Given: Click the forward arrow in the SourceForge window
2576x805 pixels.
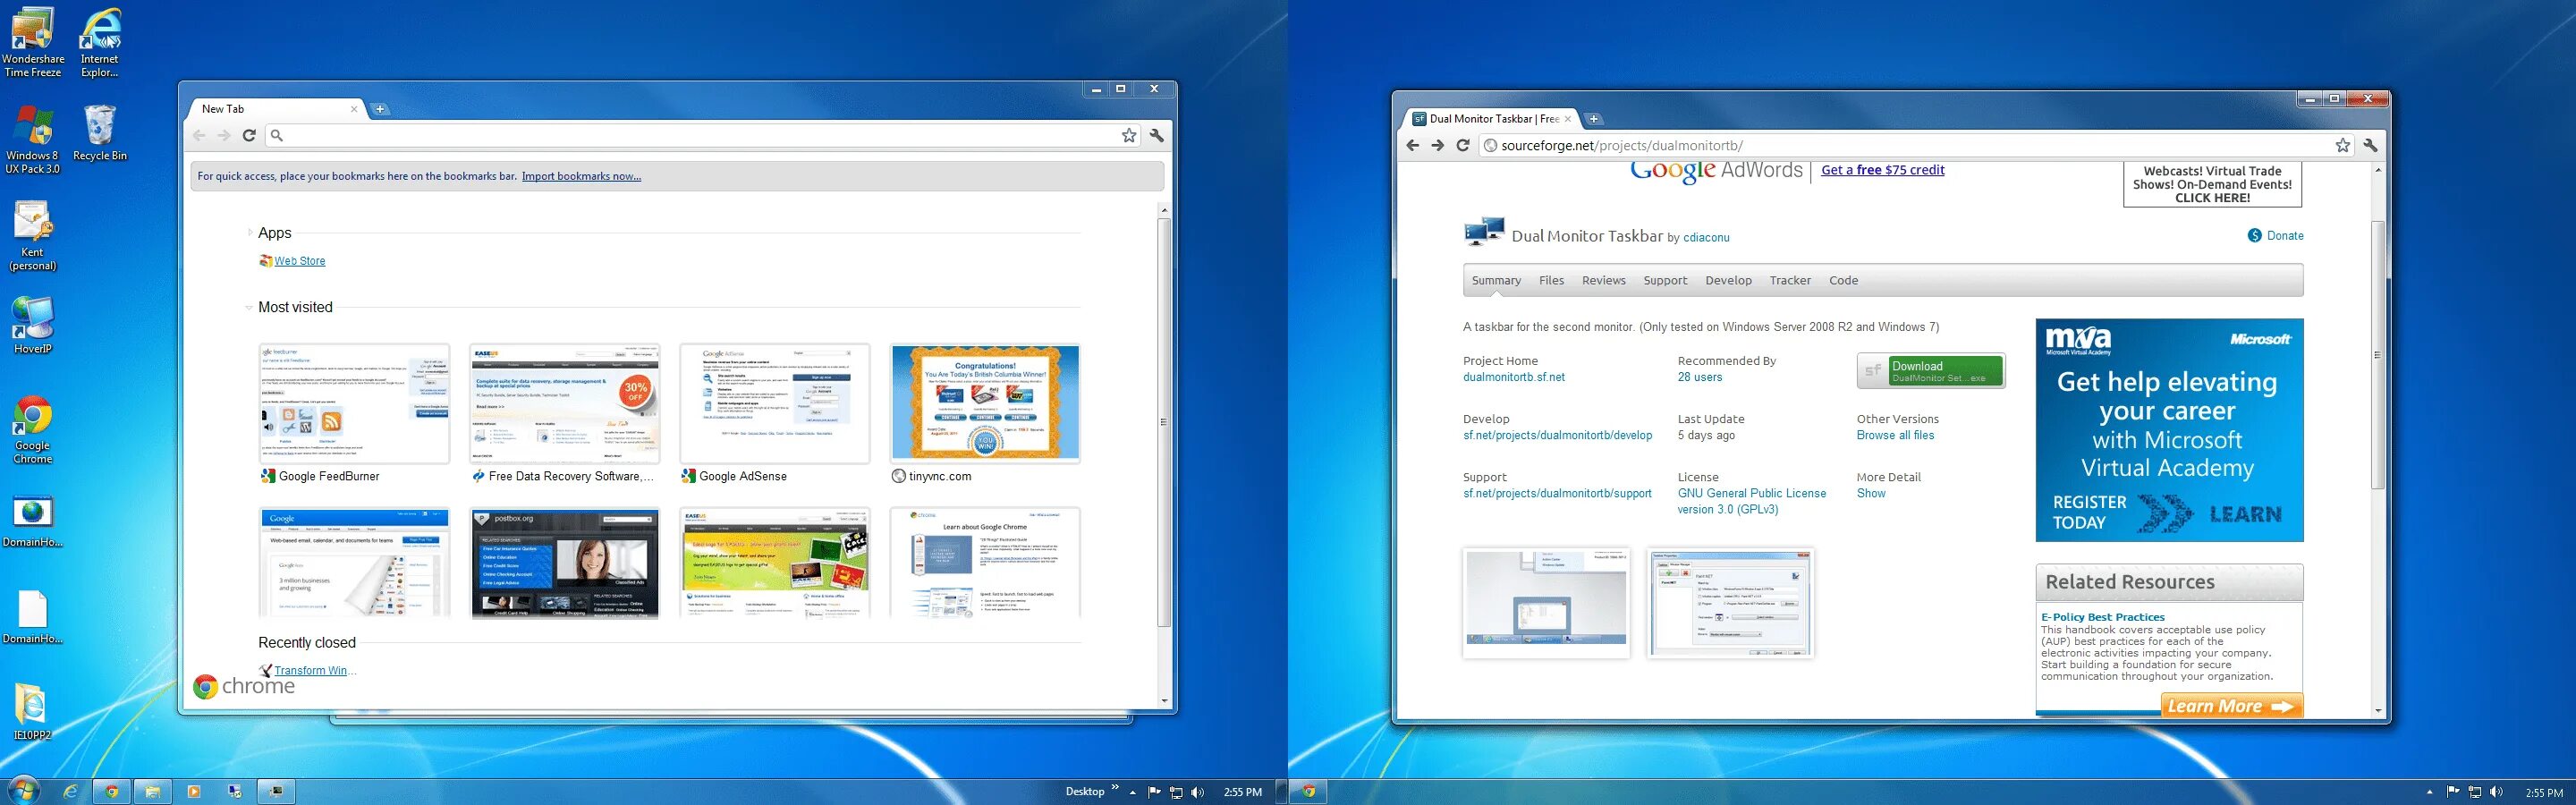Looking at the screenshot, I should pos(1437,145).
